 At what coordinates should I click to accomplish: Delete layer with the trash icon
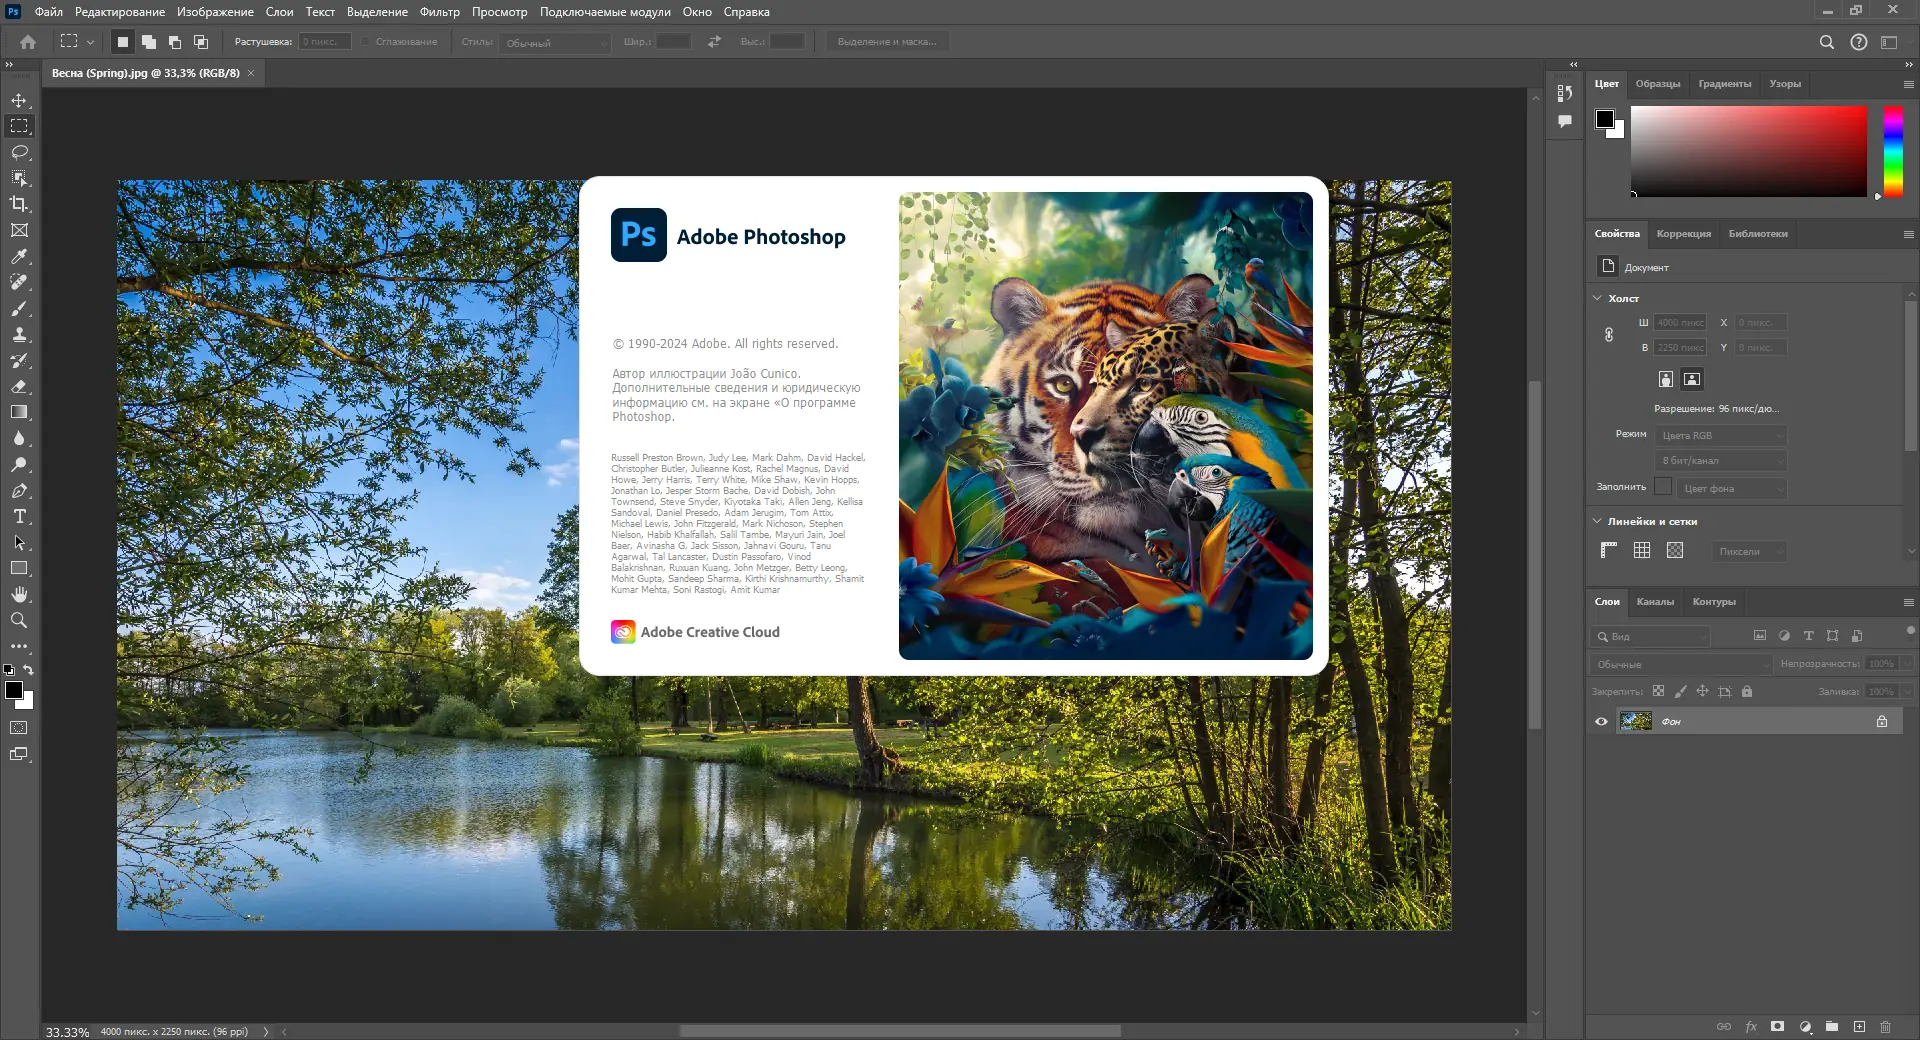tap(1886, 1027)
